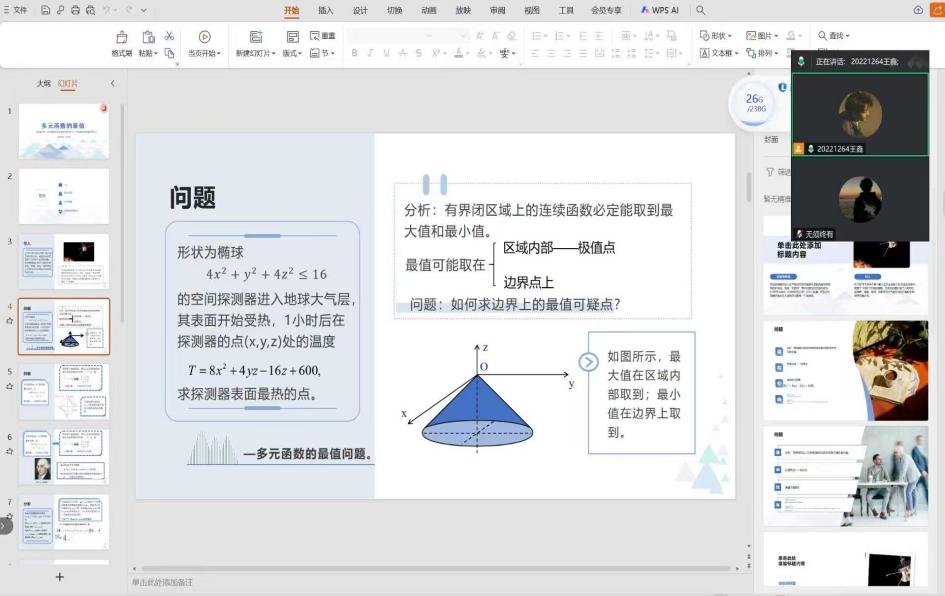Viewport: 945px width, 596px height.
Task: Toggle Underline formatting button
Action: point(386,53)
